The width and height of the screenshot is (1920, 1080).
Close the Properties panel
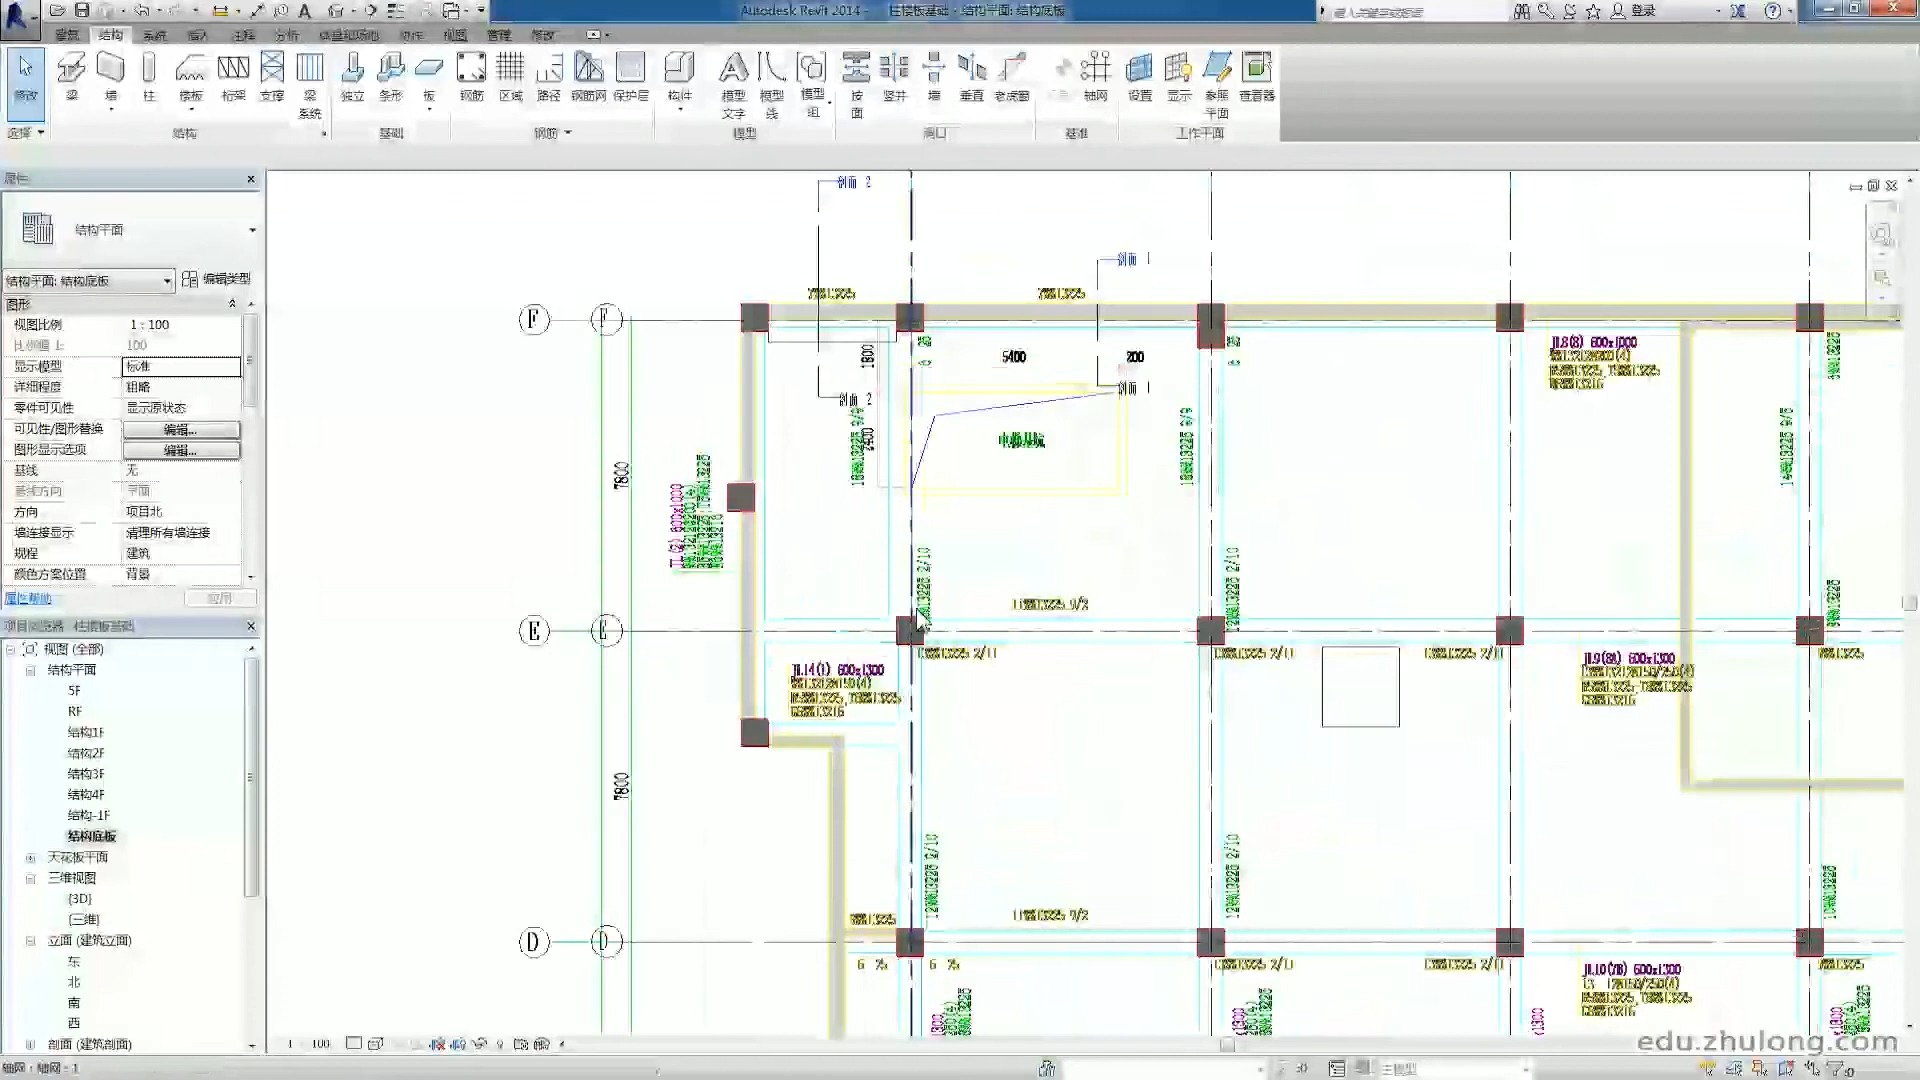[251, 179]
